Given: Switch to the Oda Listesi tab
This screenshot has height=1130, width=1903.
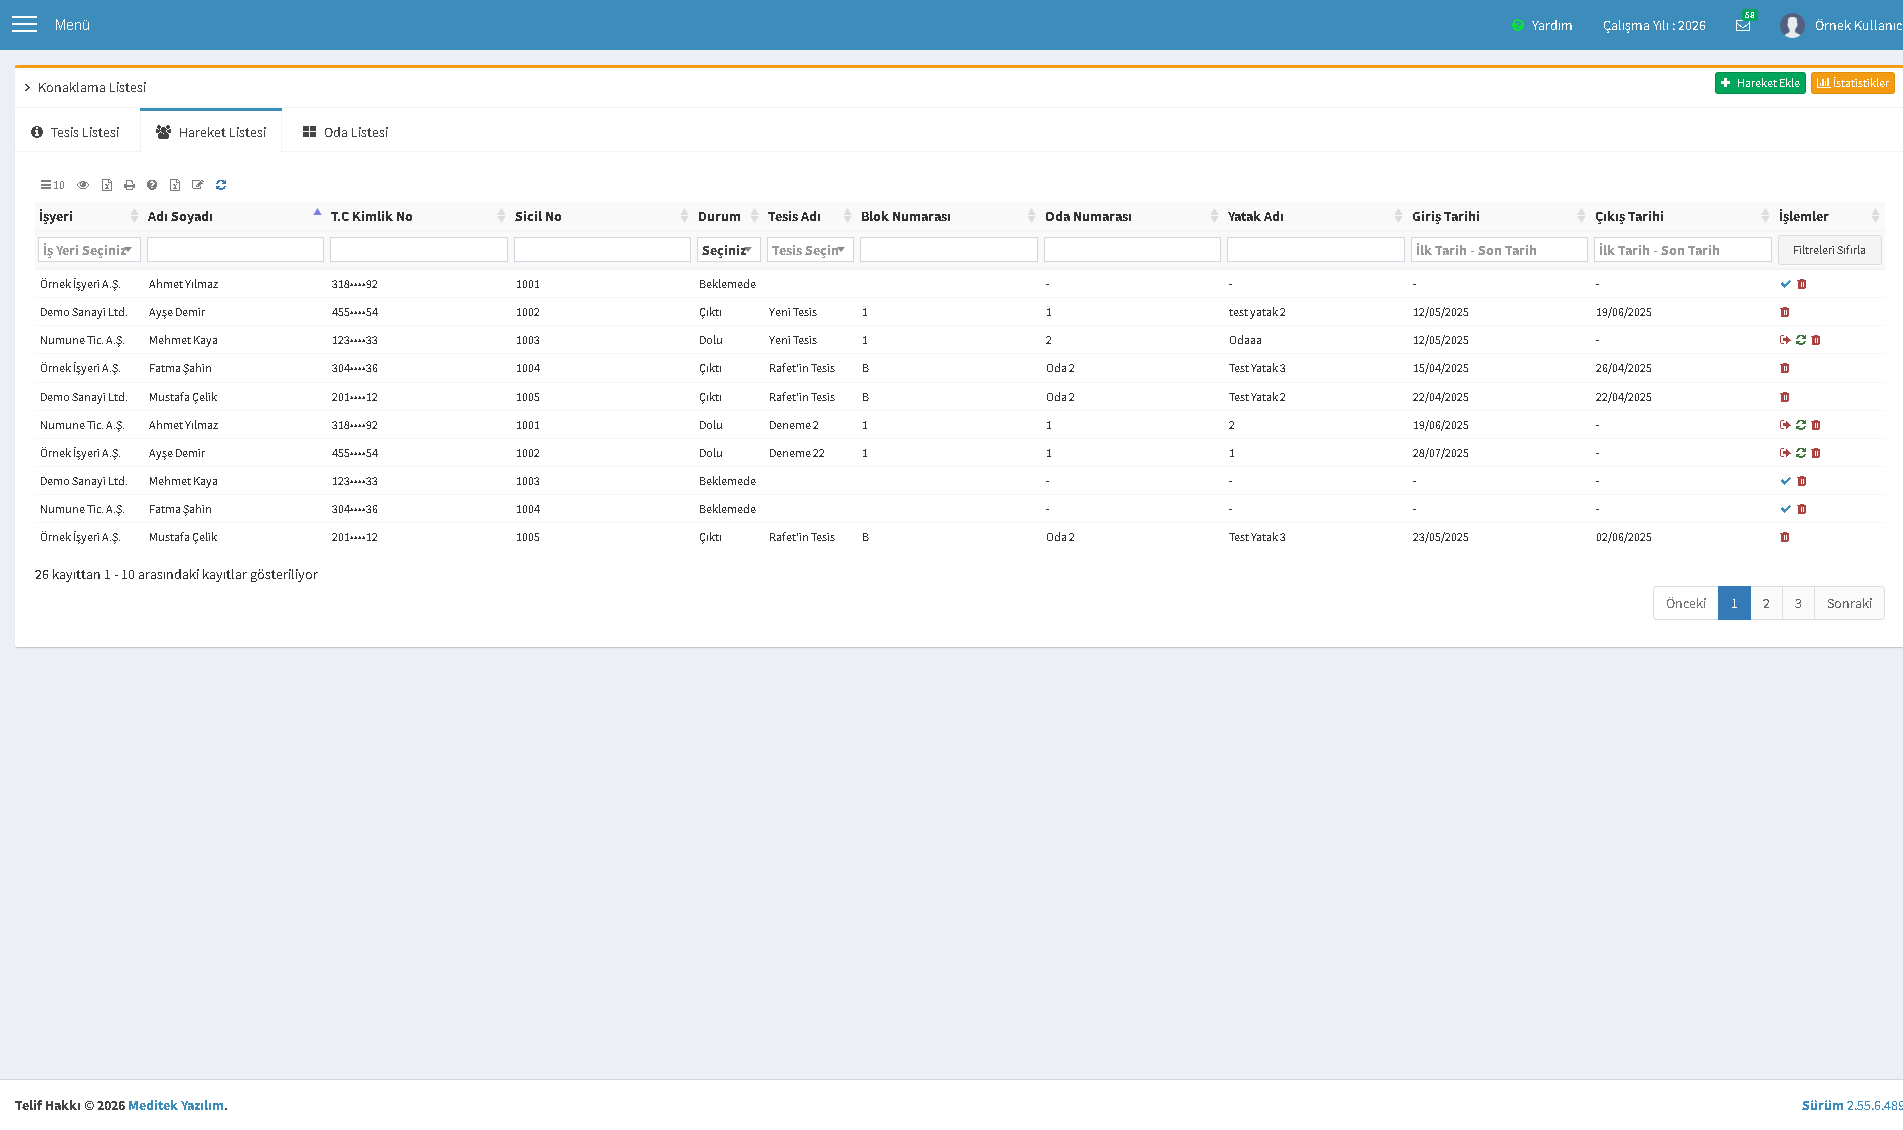Looking at the screenshot, I should click(345, 132).
